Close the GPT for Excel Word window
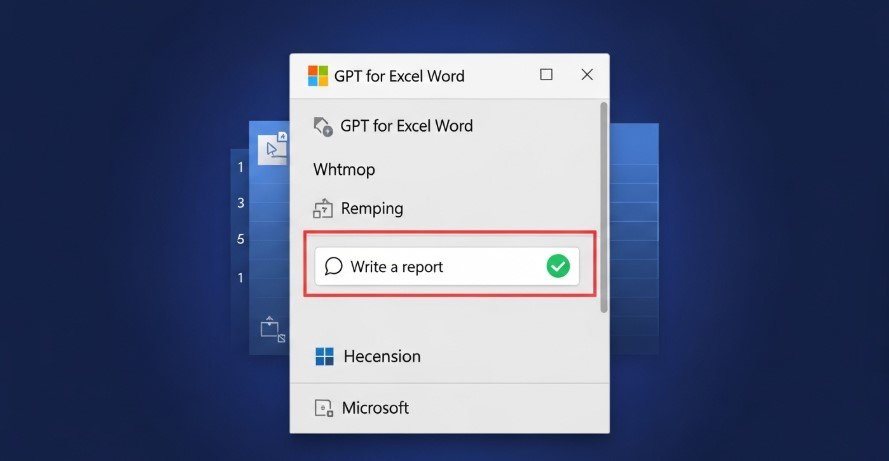The width and height of the screenshot is (889, 461). click(x=587, y=74)
